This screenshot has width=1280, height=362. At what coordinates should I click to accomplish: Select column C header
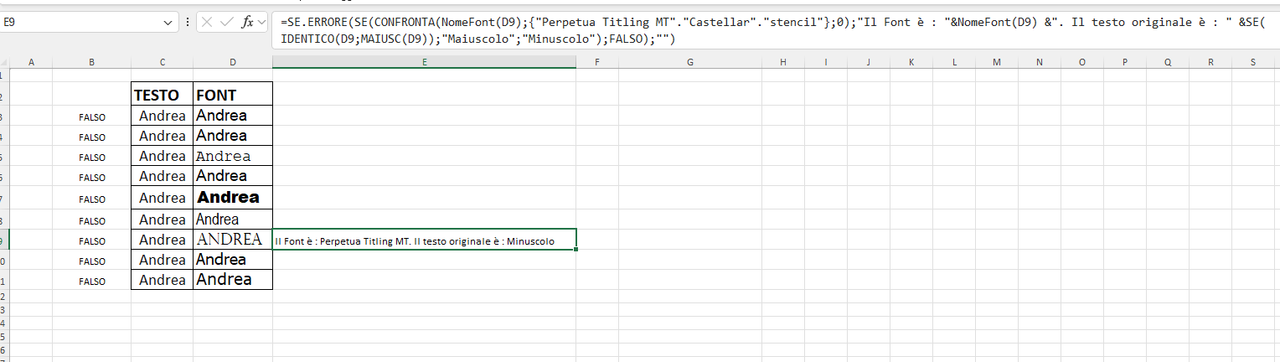pyautogui.click(x=162, y=62)
